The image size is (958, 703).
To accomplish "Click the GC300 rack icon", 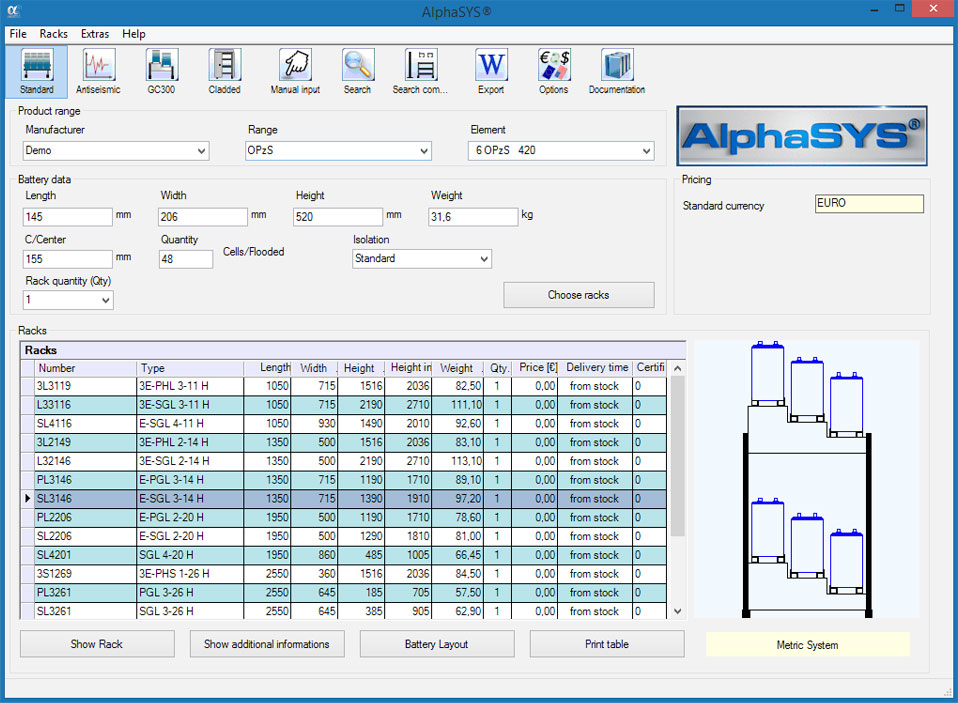I will 161,70.
